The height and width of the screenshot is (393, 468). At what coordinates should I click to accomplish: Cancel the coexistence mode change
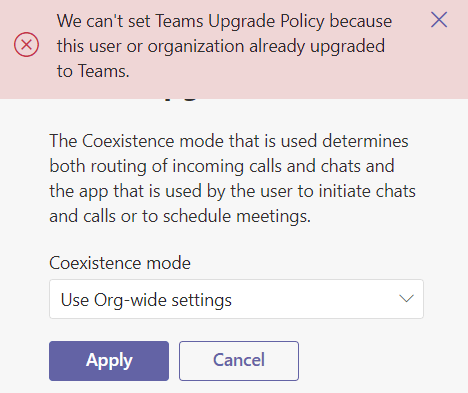click(239, 361)
